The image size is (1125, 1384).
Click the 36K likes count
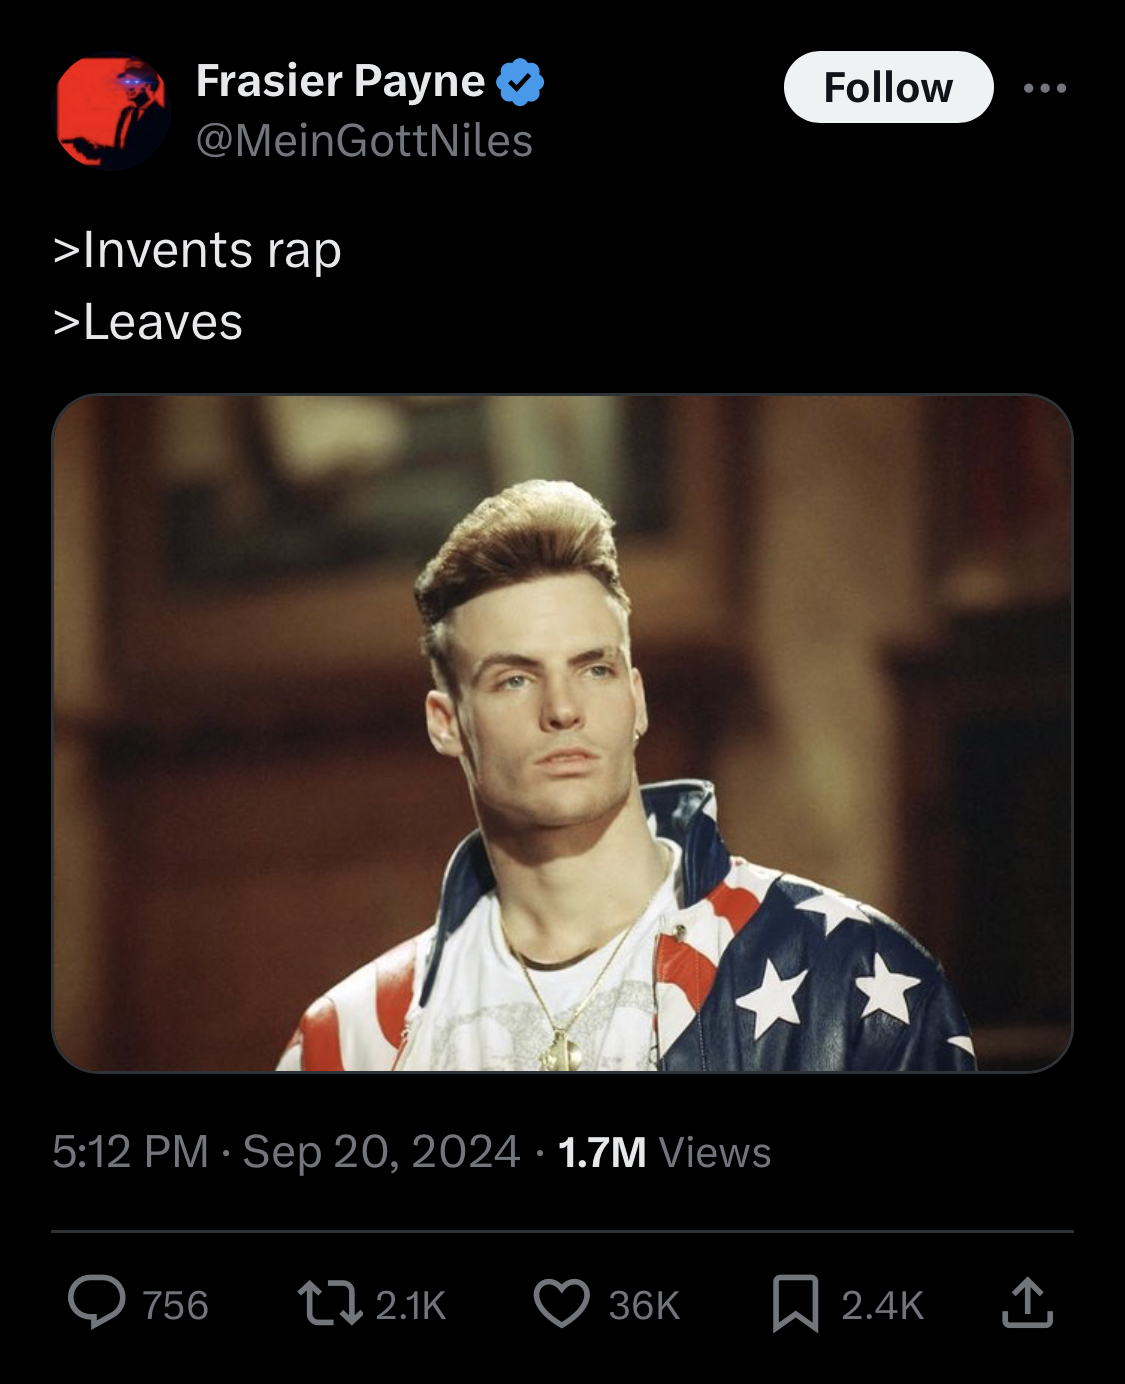click(x=644, y=1306)
